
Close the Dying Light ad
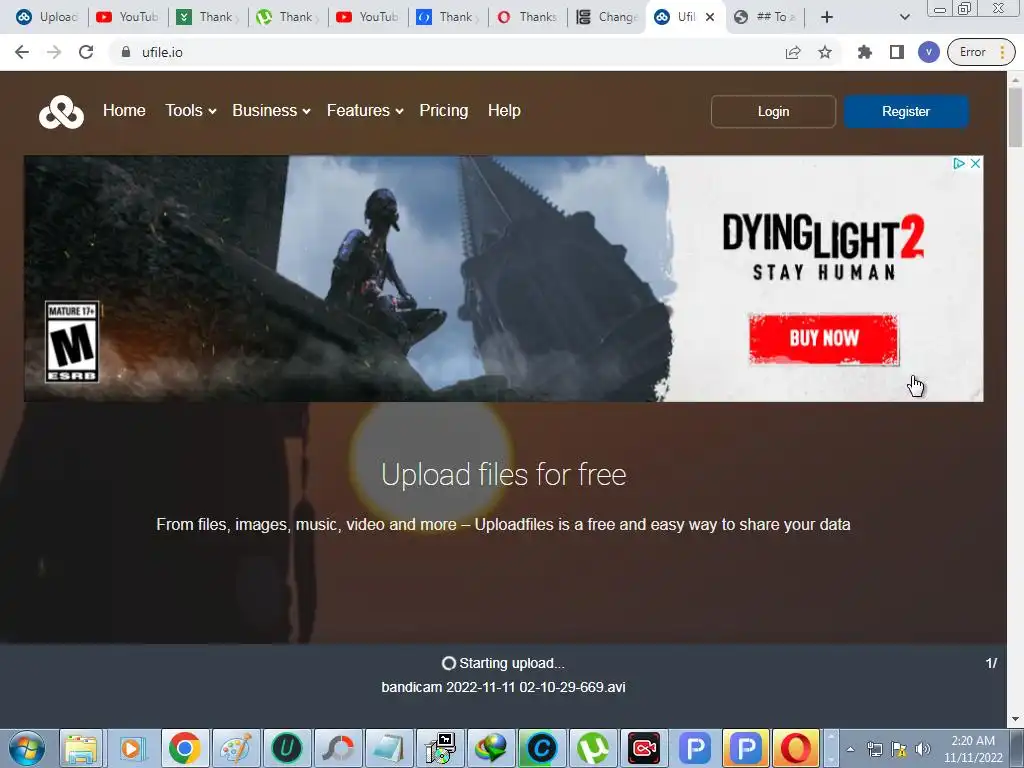click(x=975, y=163)
